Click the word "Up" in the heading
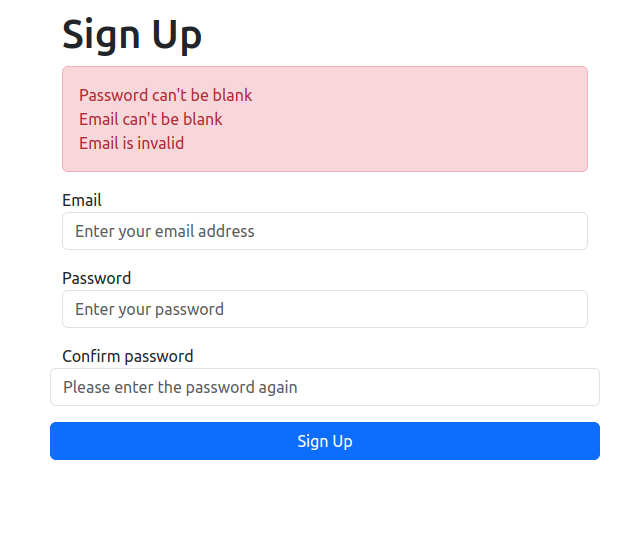This screenshot has height=551, width=632. [x=177, y=35]
